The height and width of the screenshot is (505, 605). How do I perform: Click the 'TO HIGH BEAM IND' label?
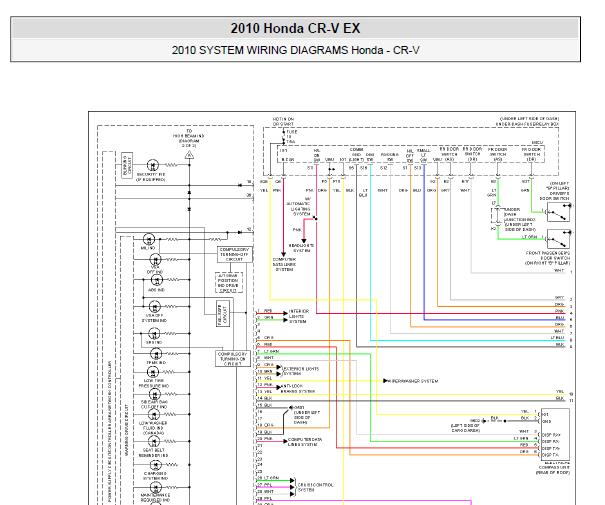(x=188, y=138)
